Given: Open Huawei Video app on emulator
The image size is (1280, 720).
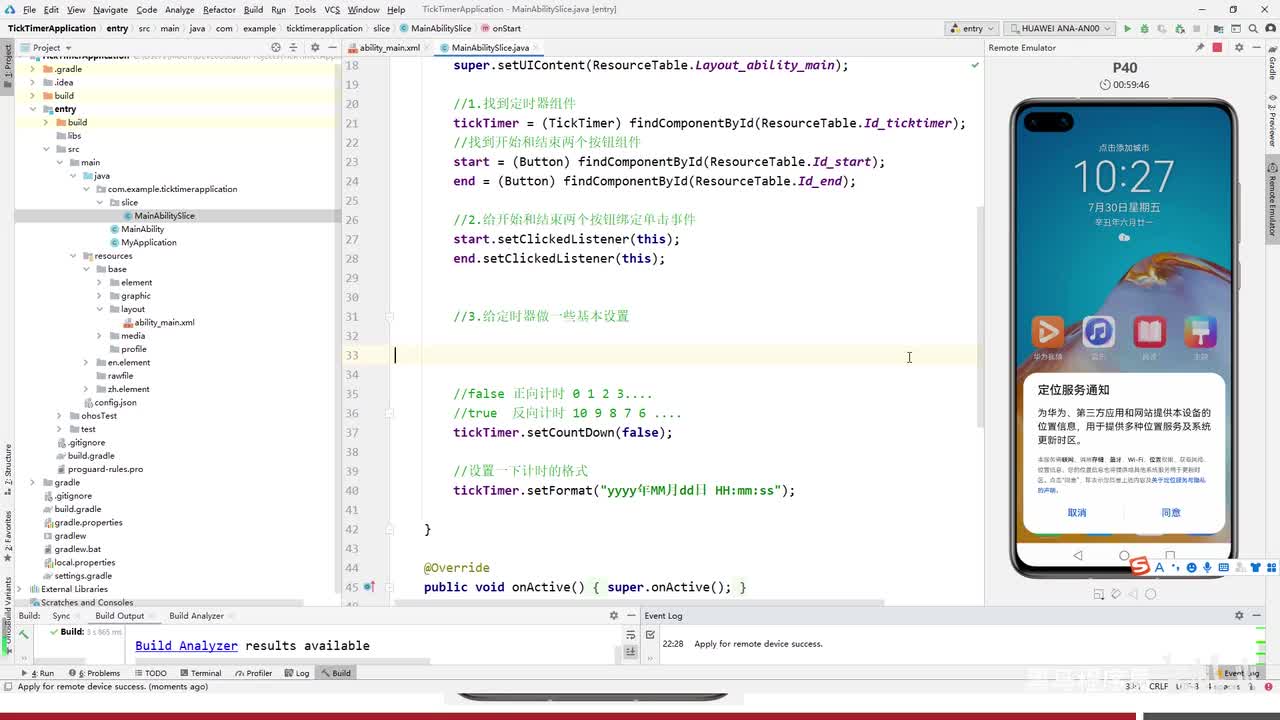Looking at the screenshot, I should [1048, 332].
